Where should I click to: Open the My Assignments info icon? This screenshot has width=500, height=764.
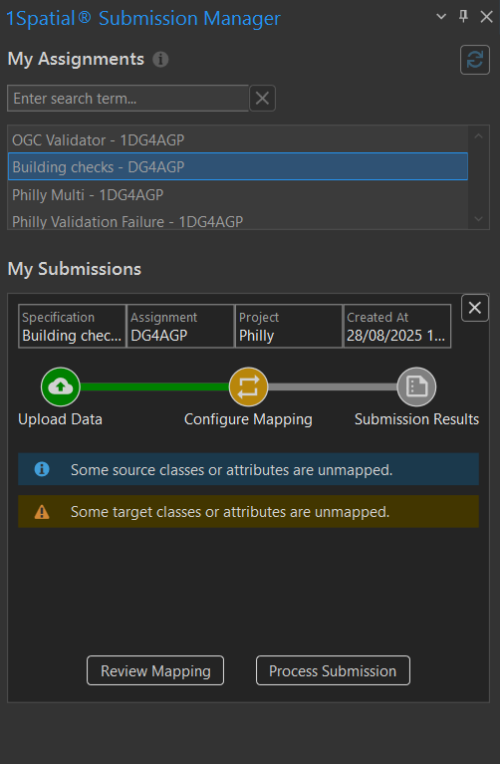coord(160,59)
